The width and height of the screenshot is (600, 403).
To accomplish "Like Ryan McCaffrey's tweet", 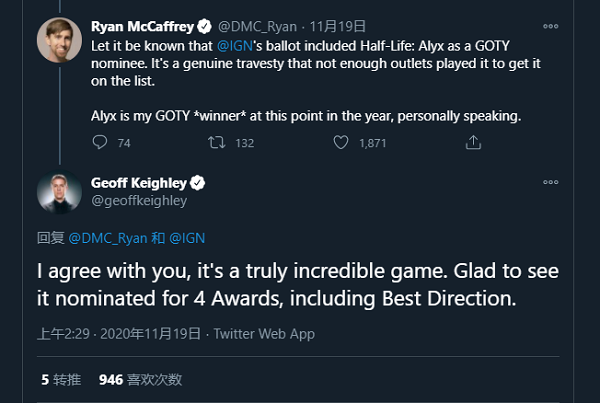I will tap(341, 143).
